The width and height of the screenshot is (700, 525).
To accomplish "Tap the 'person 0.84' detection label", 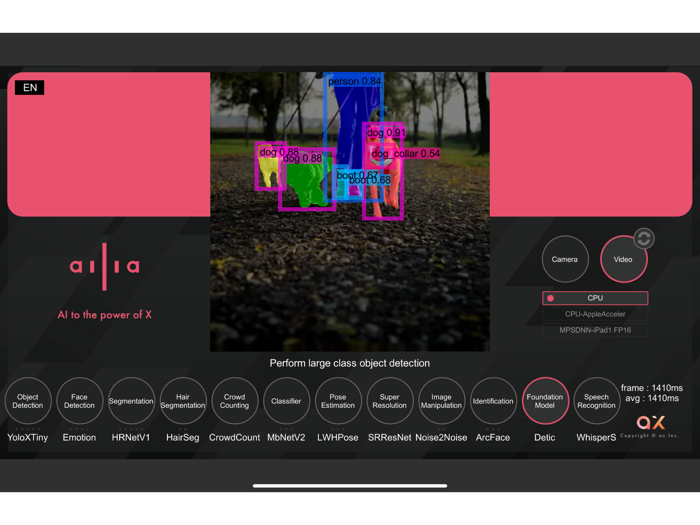I will click(354, 81).
